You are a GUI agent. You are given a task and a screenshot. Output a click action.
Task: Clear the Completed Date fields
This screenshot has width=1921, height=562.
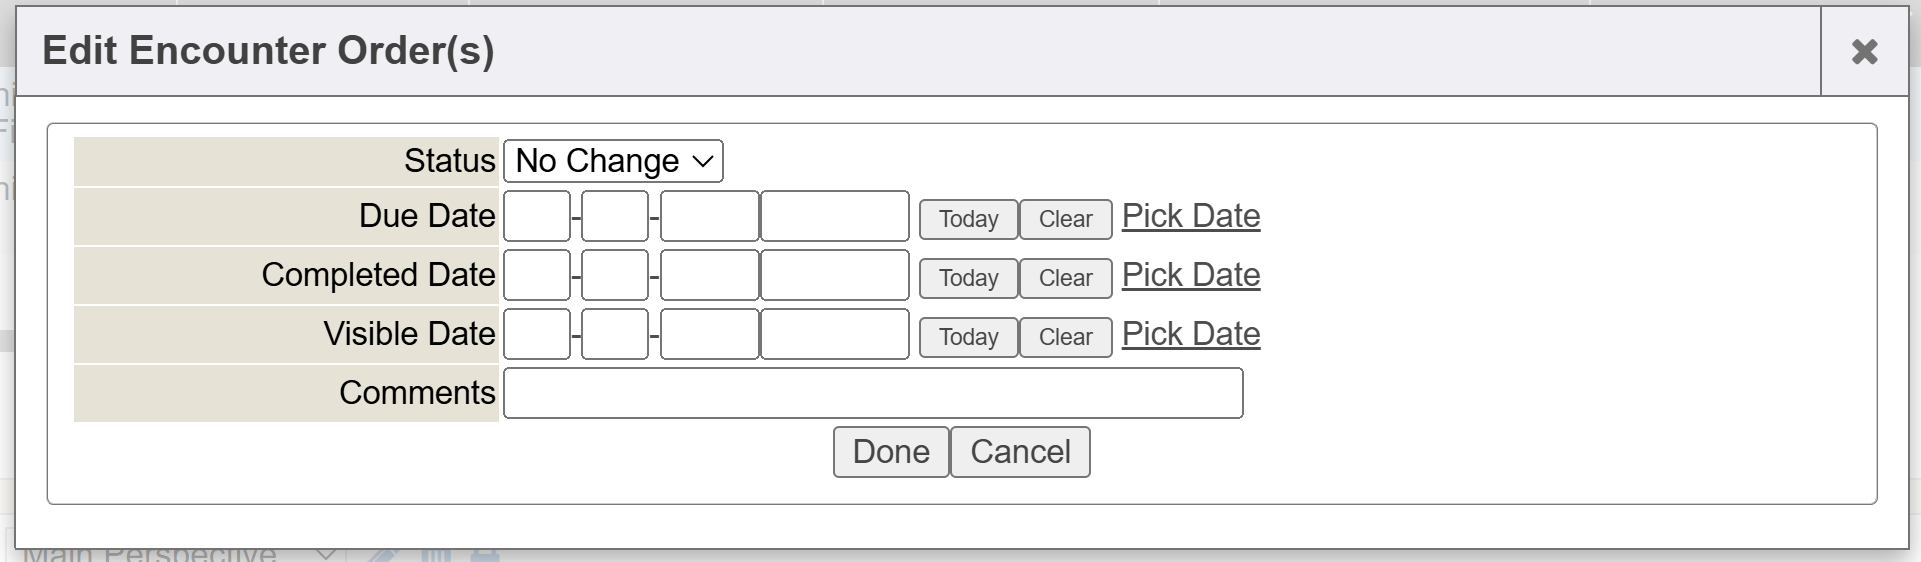[x=1065, y=278]
